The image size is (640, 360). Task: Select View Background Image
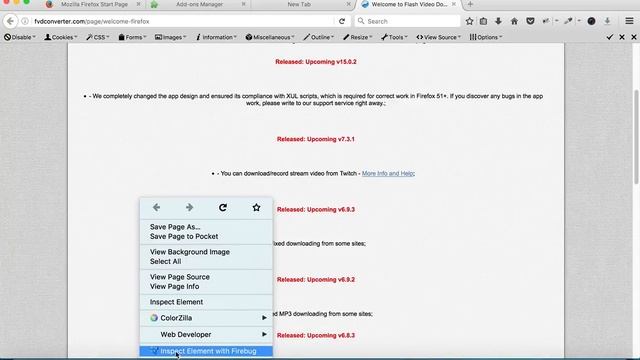pyautogui.click(x=206, y=252)
